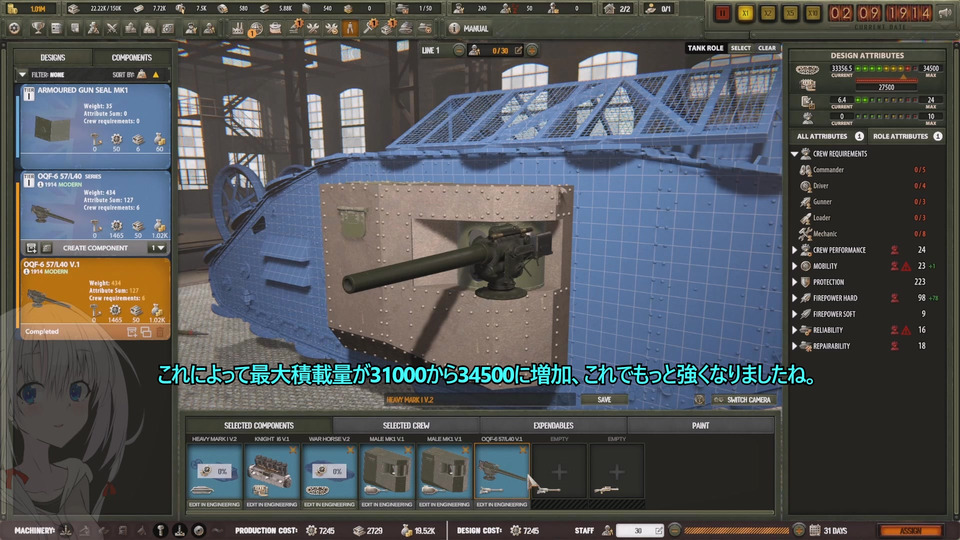Expand Mobility attribute group
960x540 pixels.
(x=795, y=266)
